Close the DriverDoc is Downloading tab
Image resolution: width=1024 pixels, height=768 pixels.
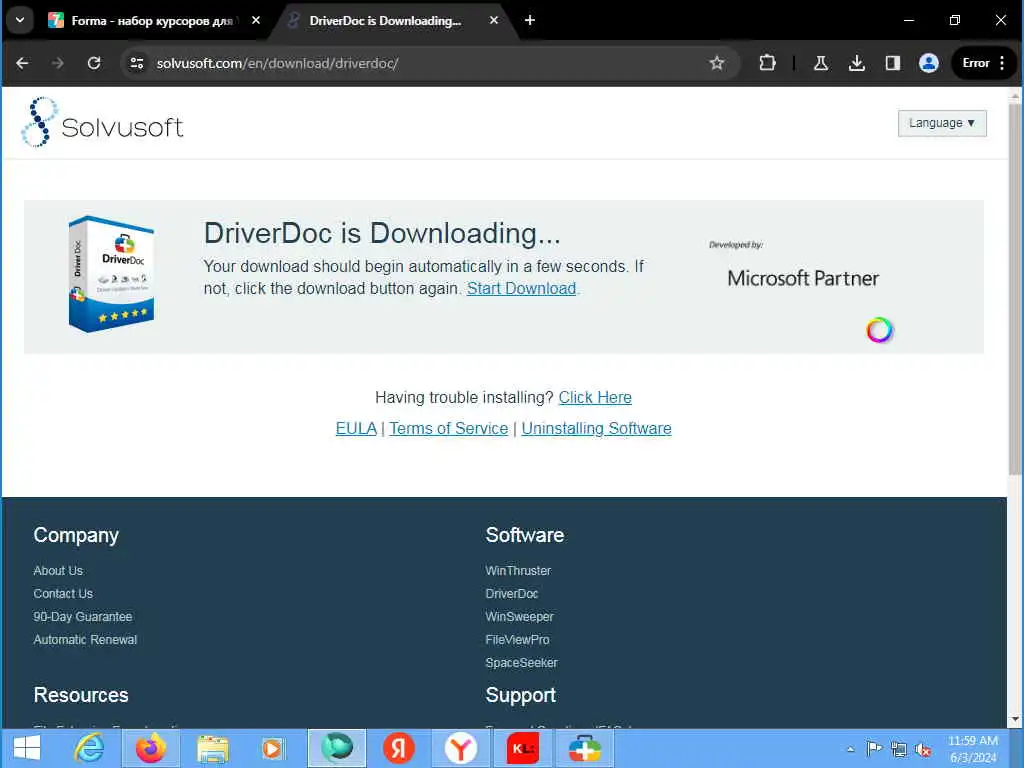point(494,20)
